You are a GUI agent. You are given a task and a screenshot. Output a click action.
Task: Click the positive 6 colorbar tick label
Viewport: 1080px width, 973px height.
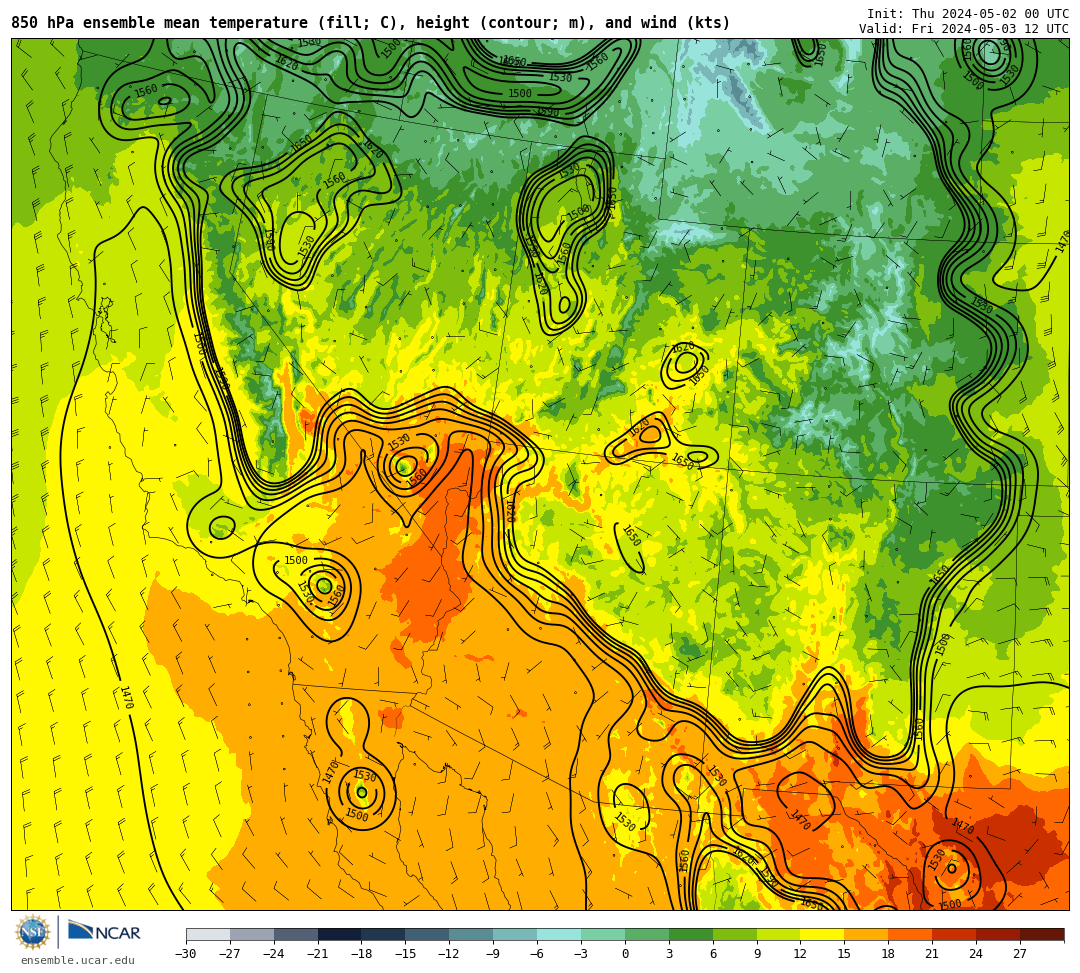pos(713,954)
